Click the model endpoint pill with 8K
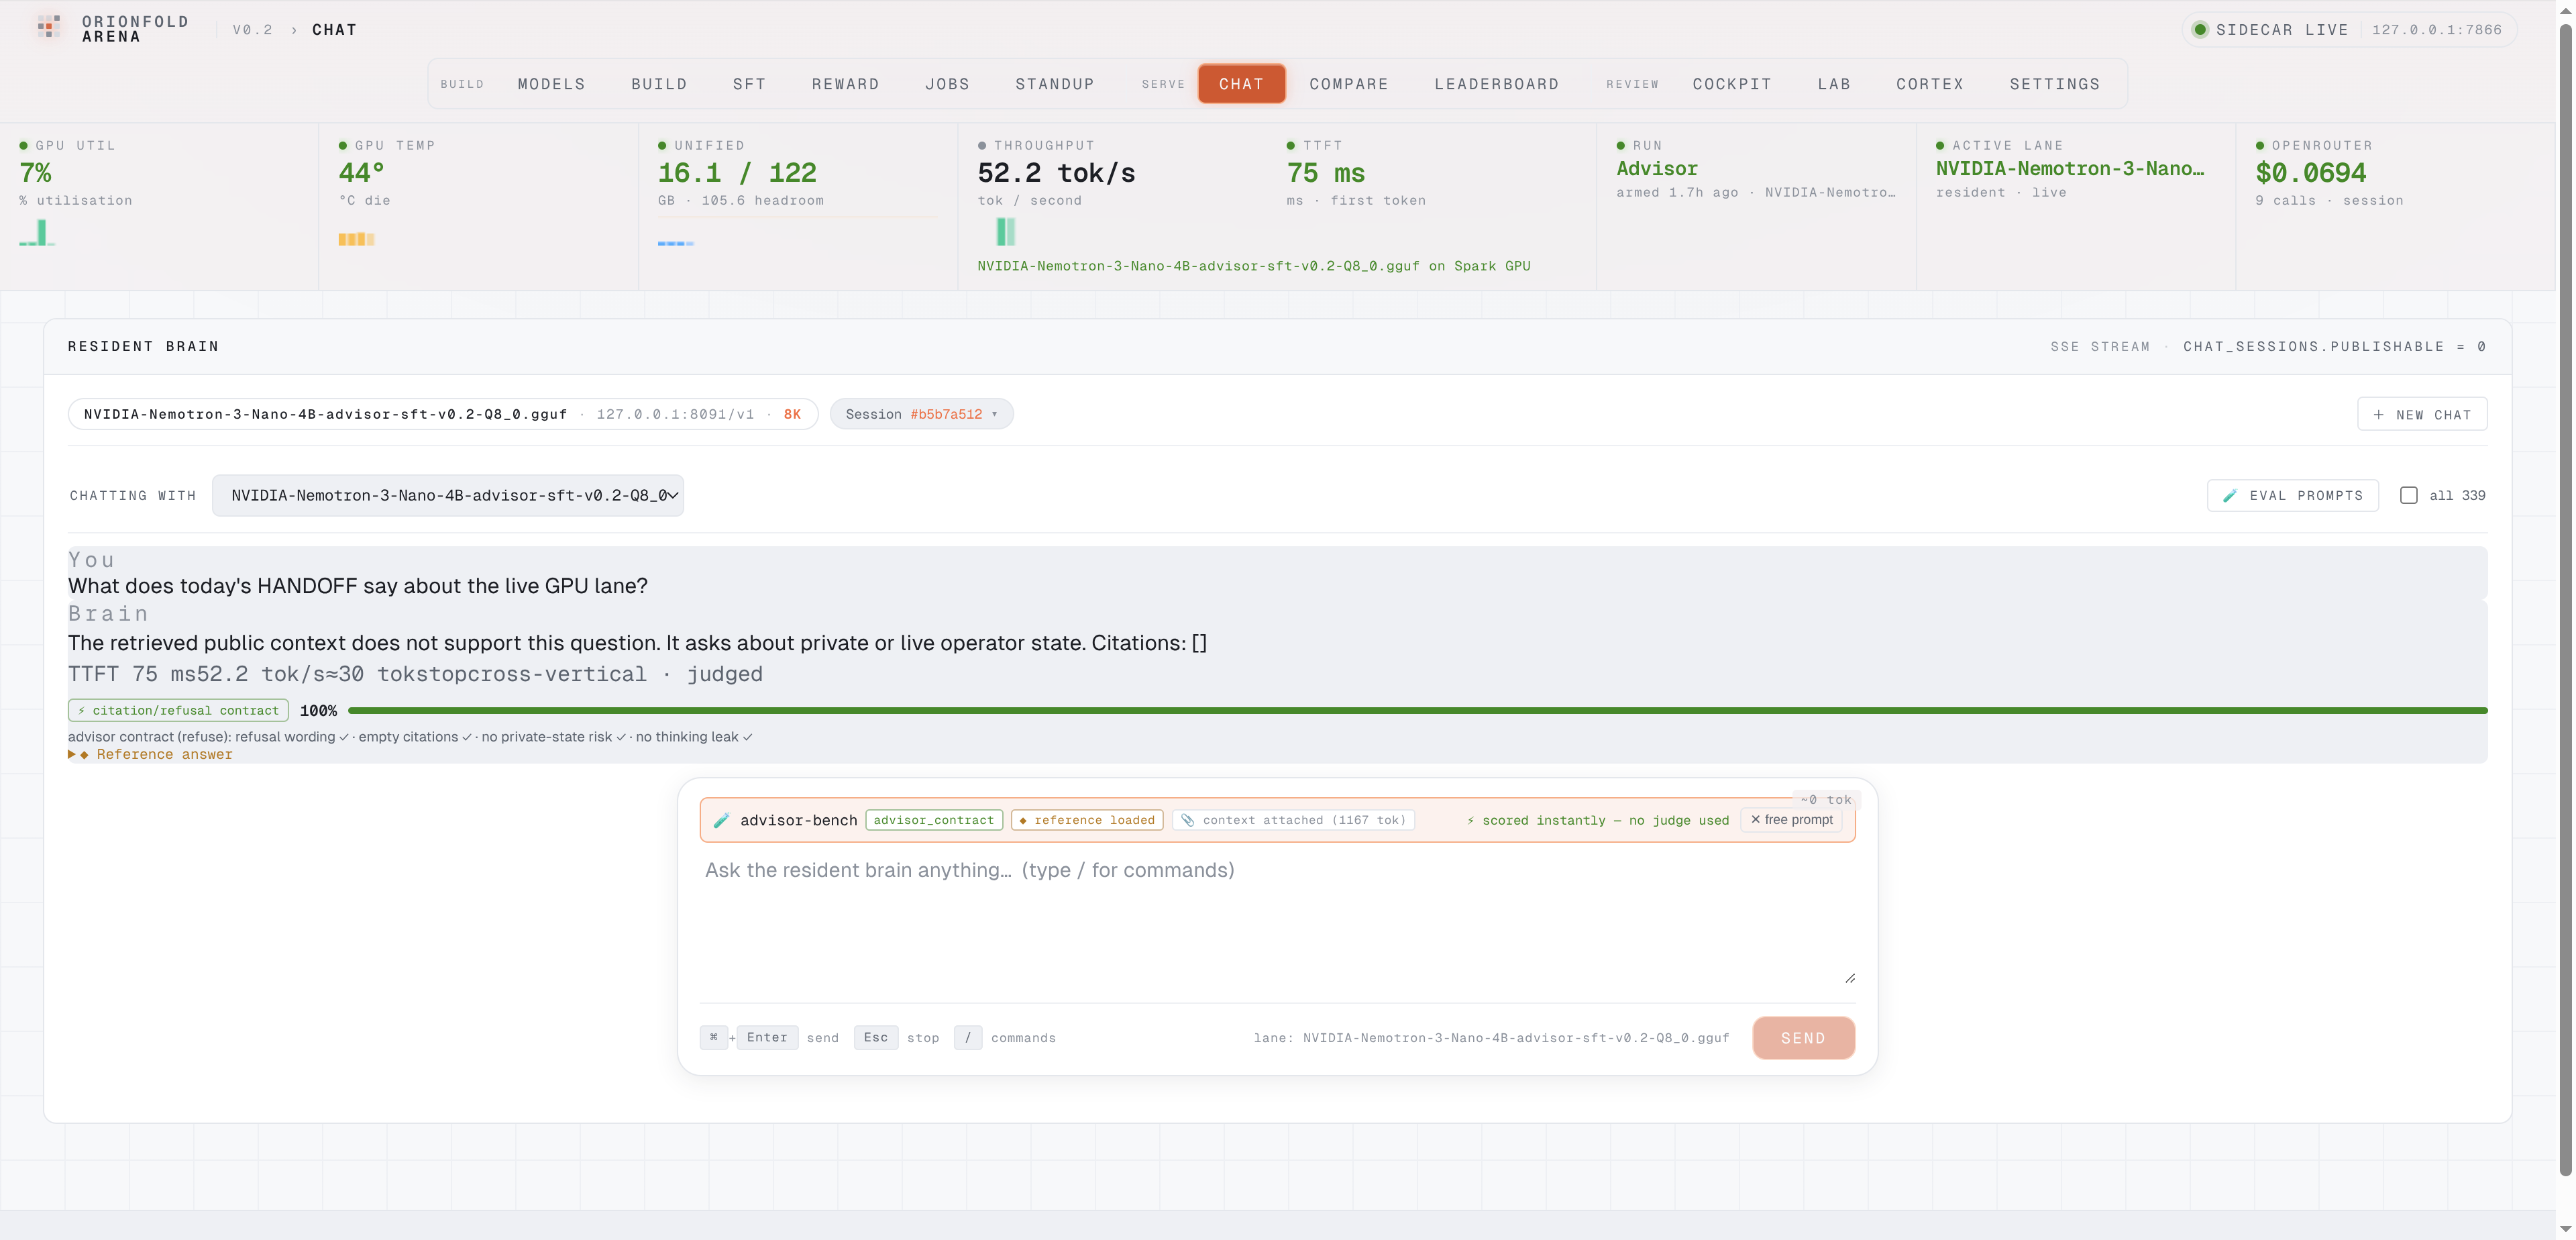This screenshot has width=2576, height=1240. [442, 414]
